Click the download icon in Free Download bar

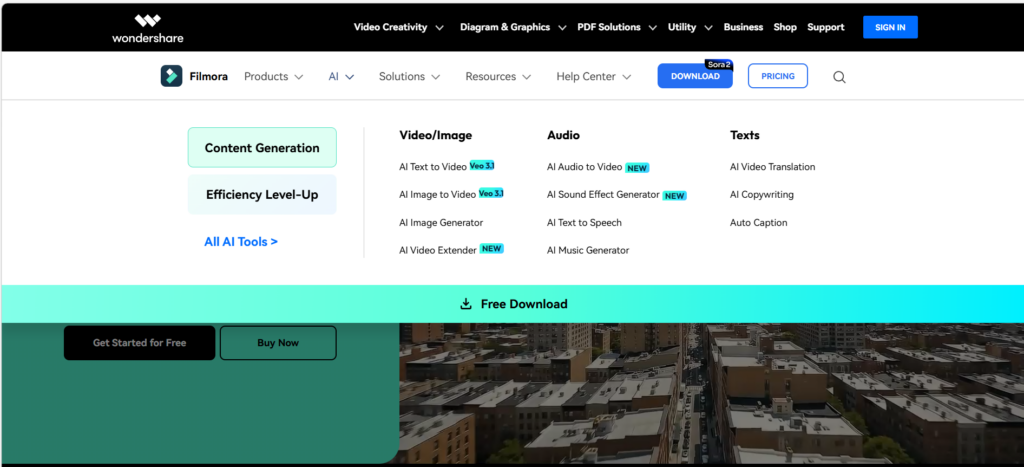click(466, 304)
